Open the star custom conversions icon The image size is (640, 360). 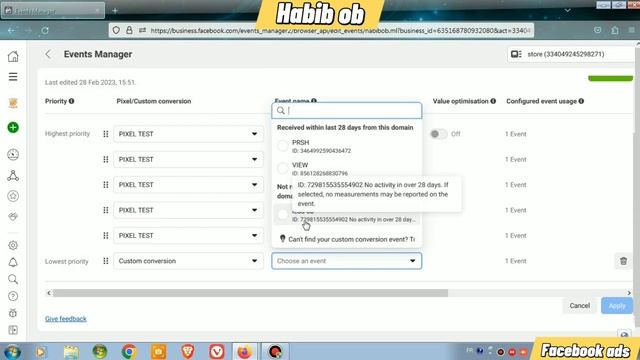[13, 196]
